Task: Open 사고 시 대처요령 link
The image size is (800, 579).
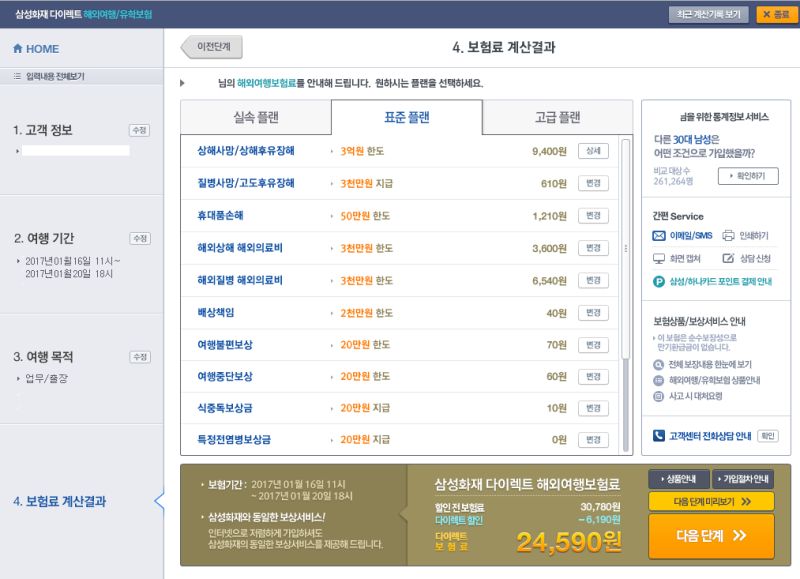Action: point(695,396)
